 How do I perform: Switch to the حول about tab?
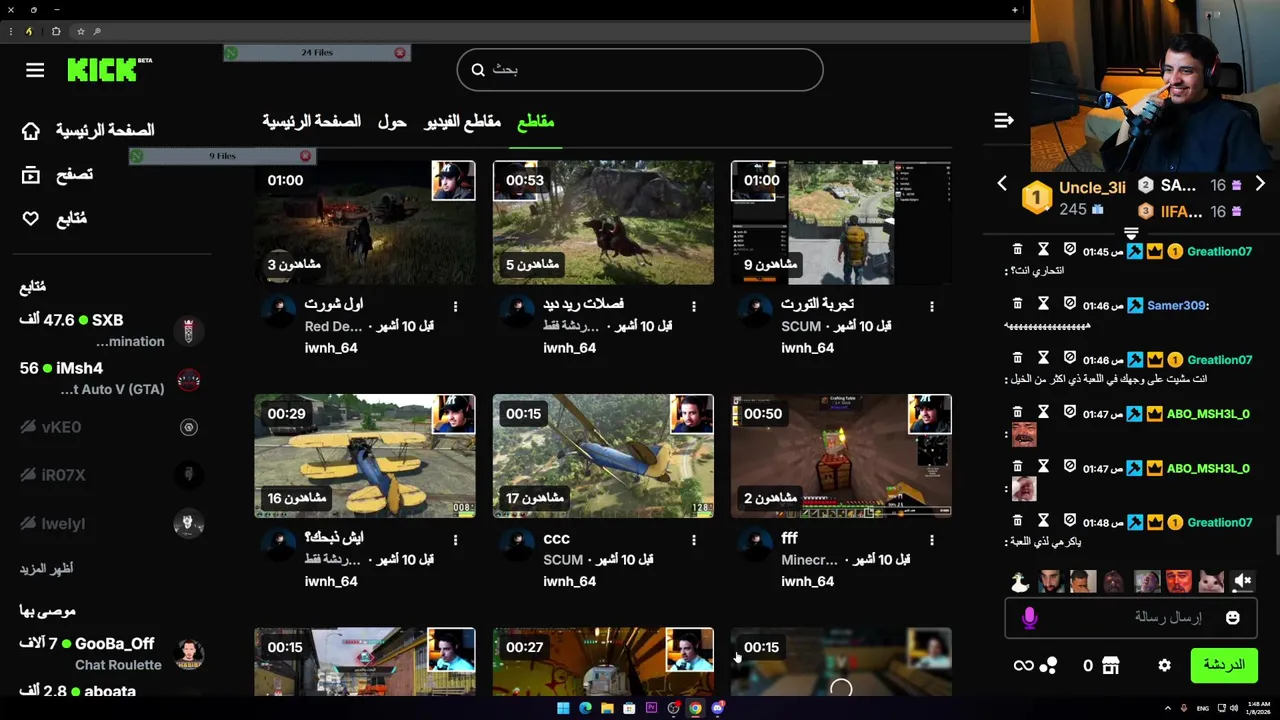392,121
